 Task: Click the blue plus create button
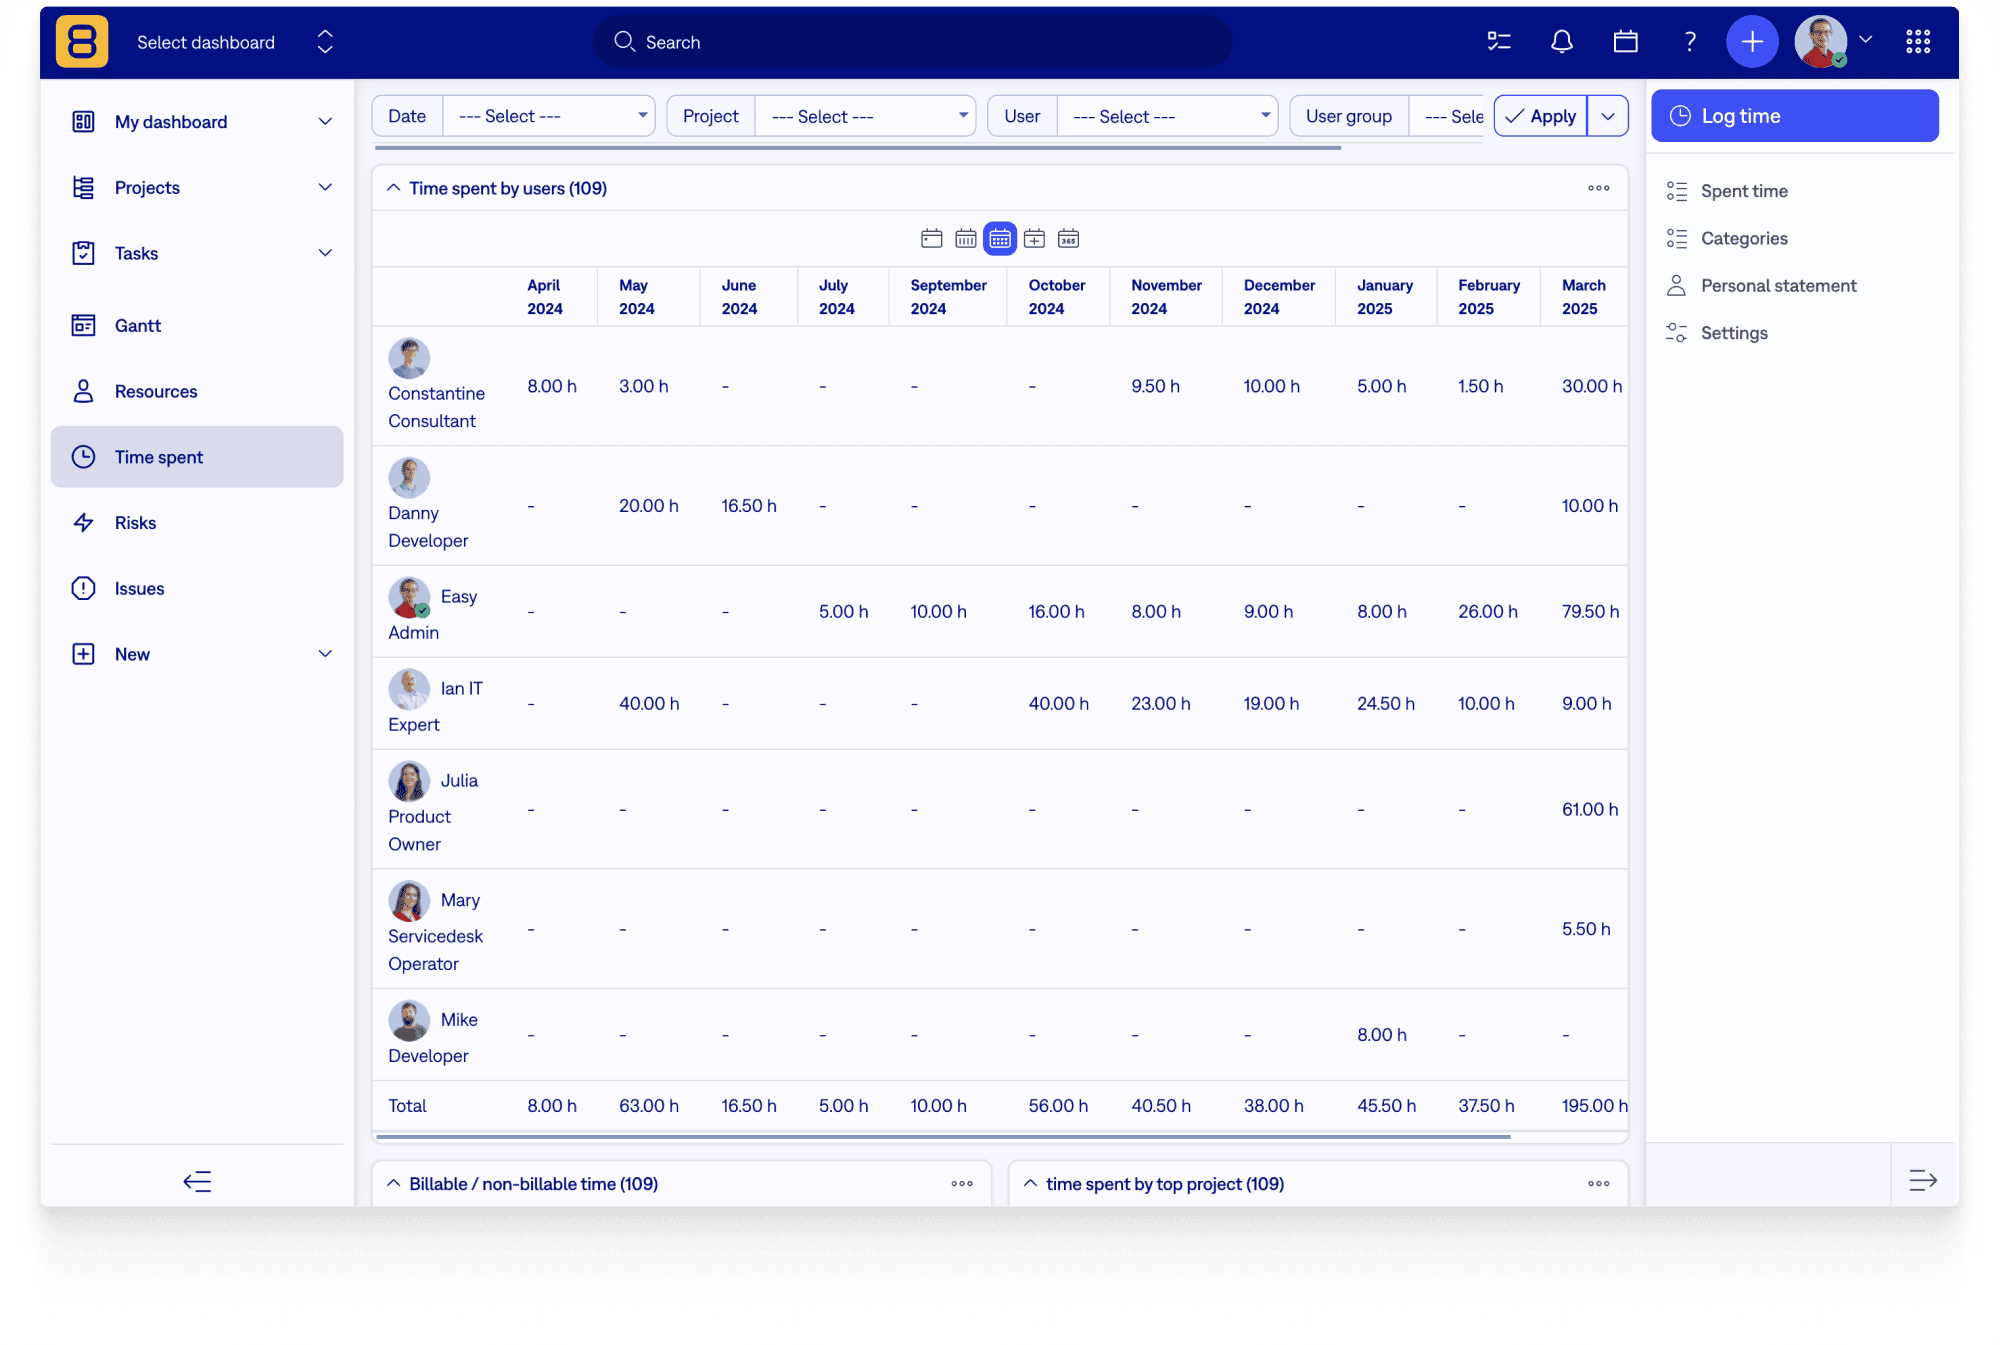(1752, 42)
